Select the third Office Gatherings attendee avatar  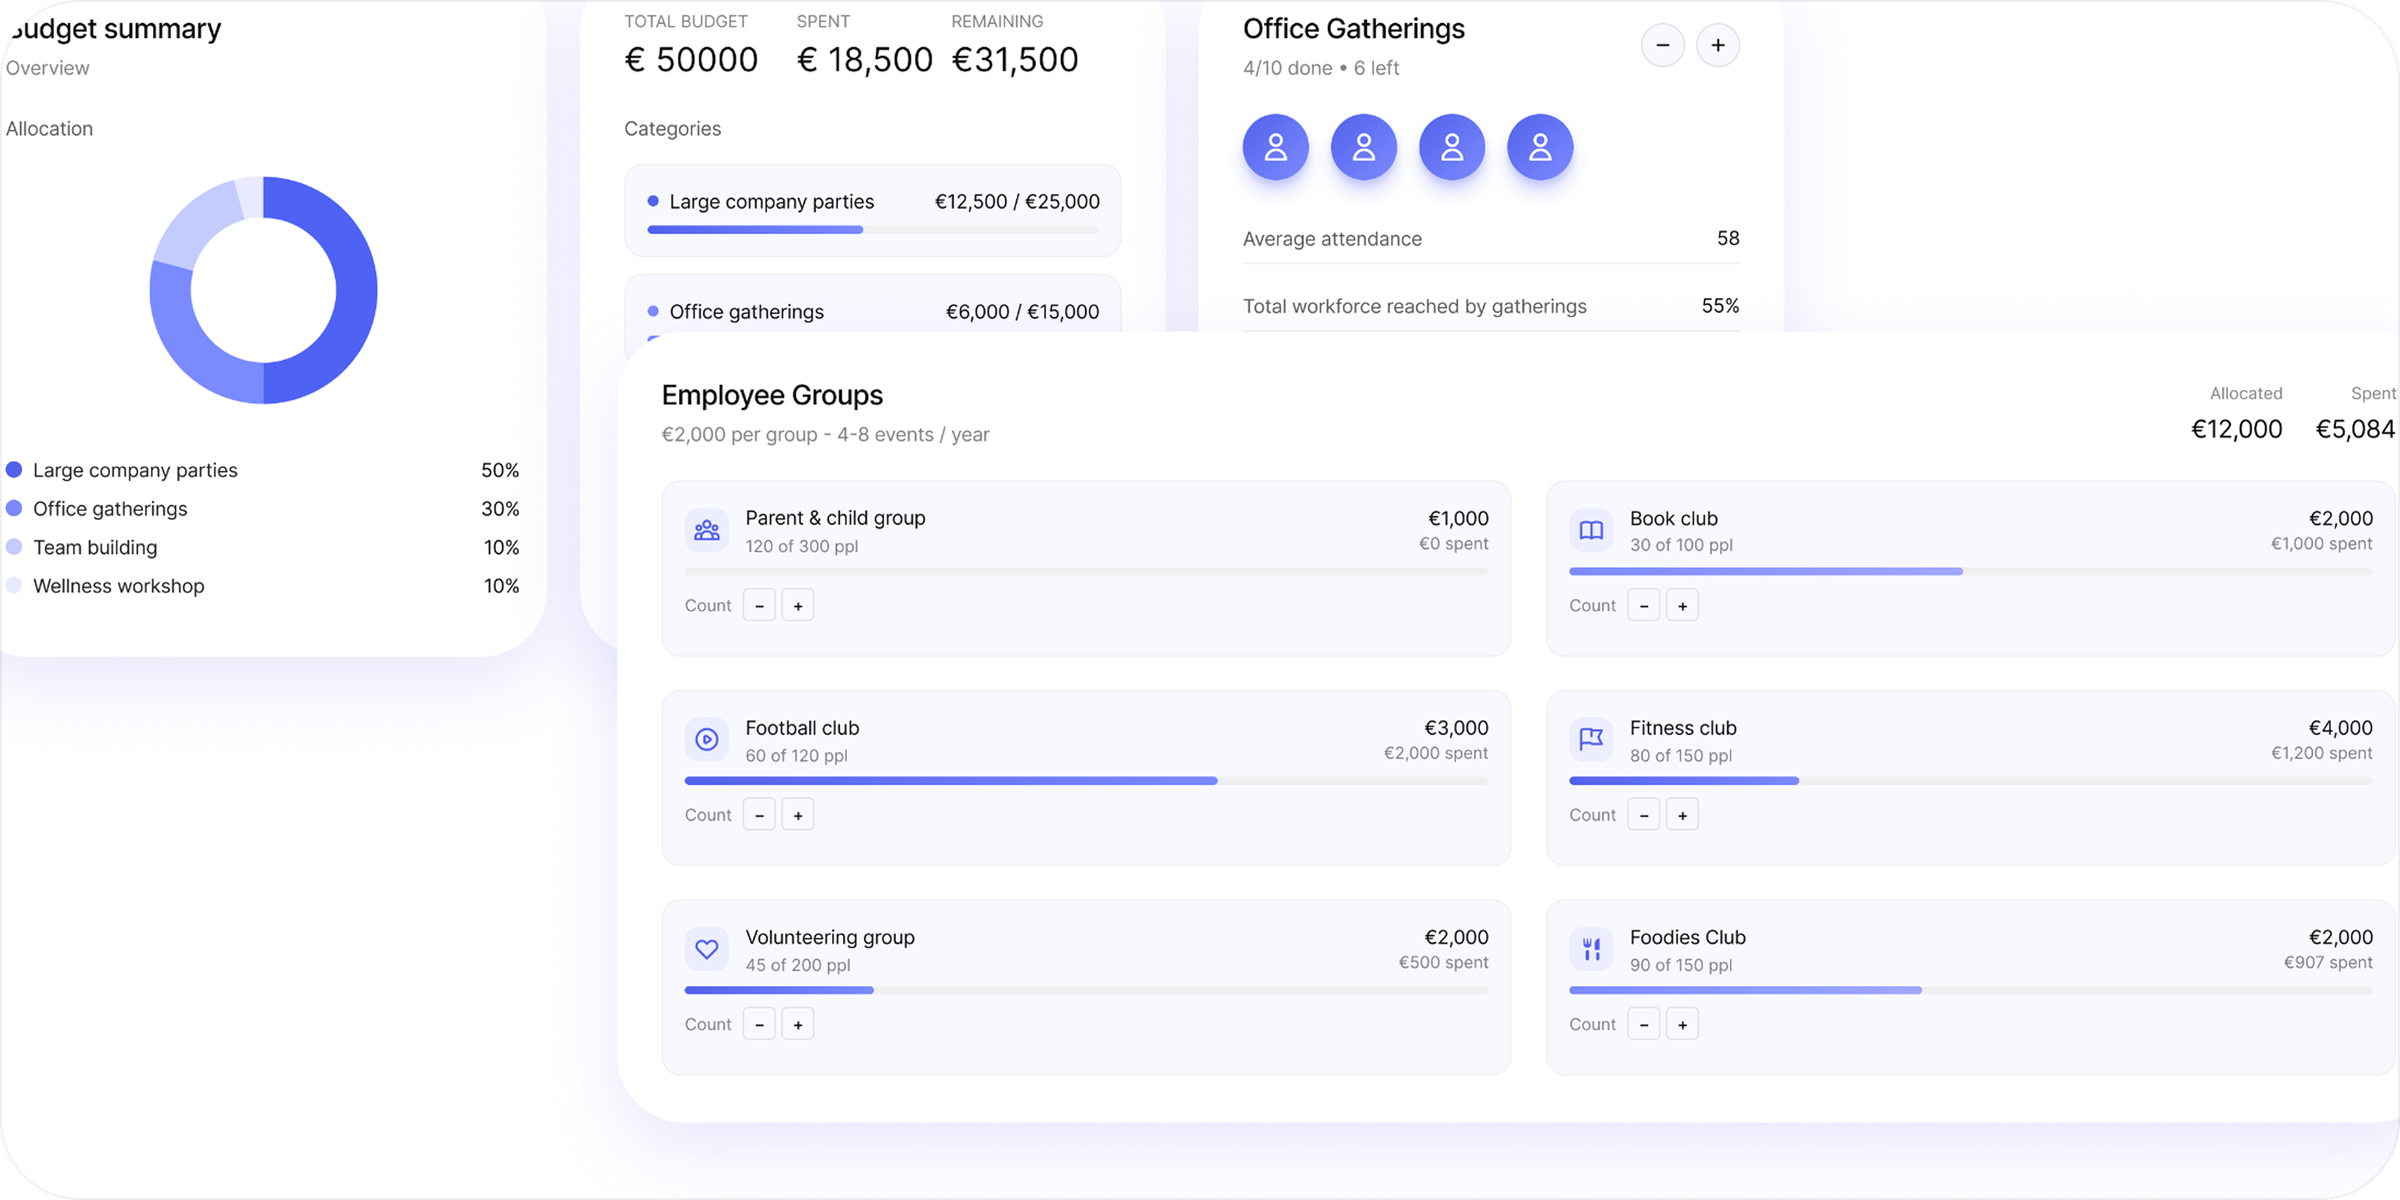1452,147
